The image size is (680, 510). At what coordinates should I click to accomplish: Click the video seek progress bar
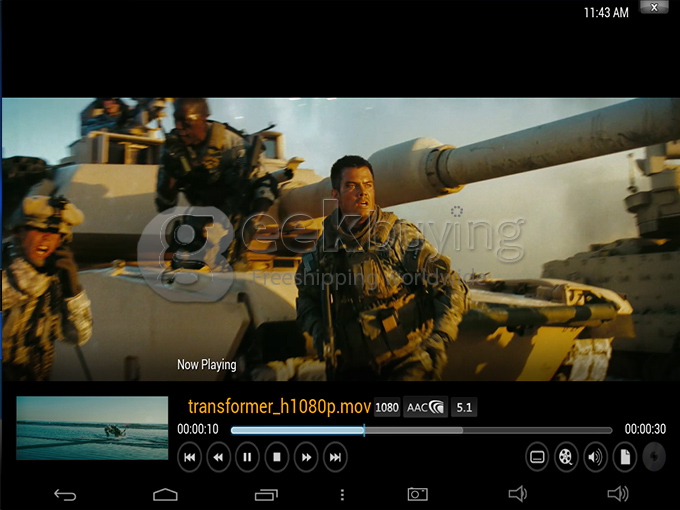tap(422, 430)
